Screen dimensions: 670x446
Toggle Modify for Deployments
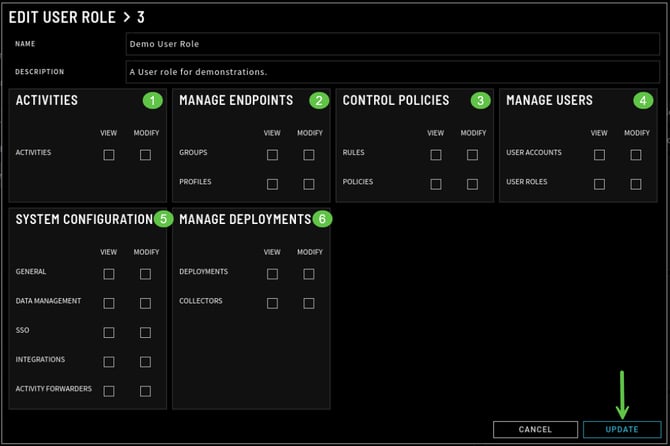point(309,274)
